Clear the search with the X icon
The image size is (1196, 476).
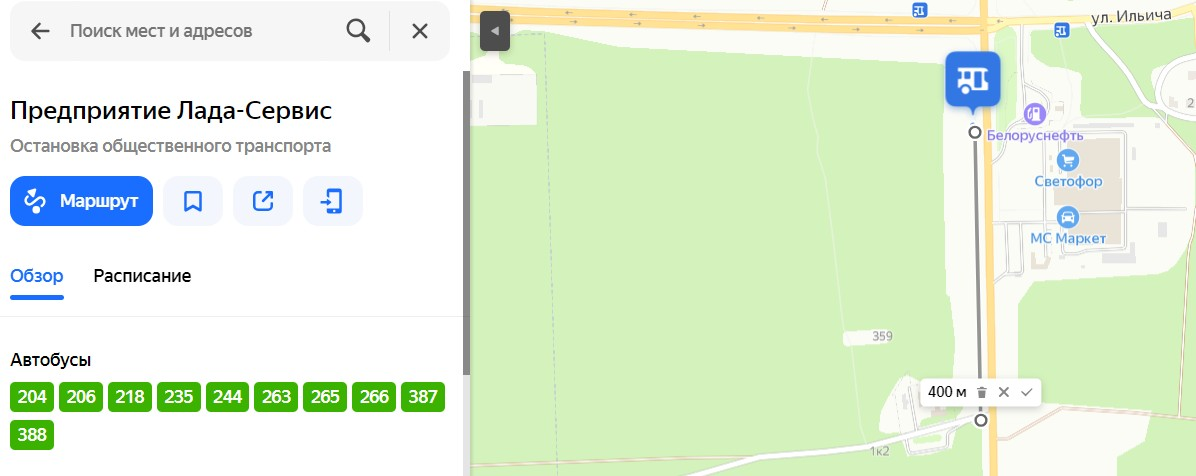tap(420, 31)
